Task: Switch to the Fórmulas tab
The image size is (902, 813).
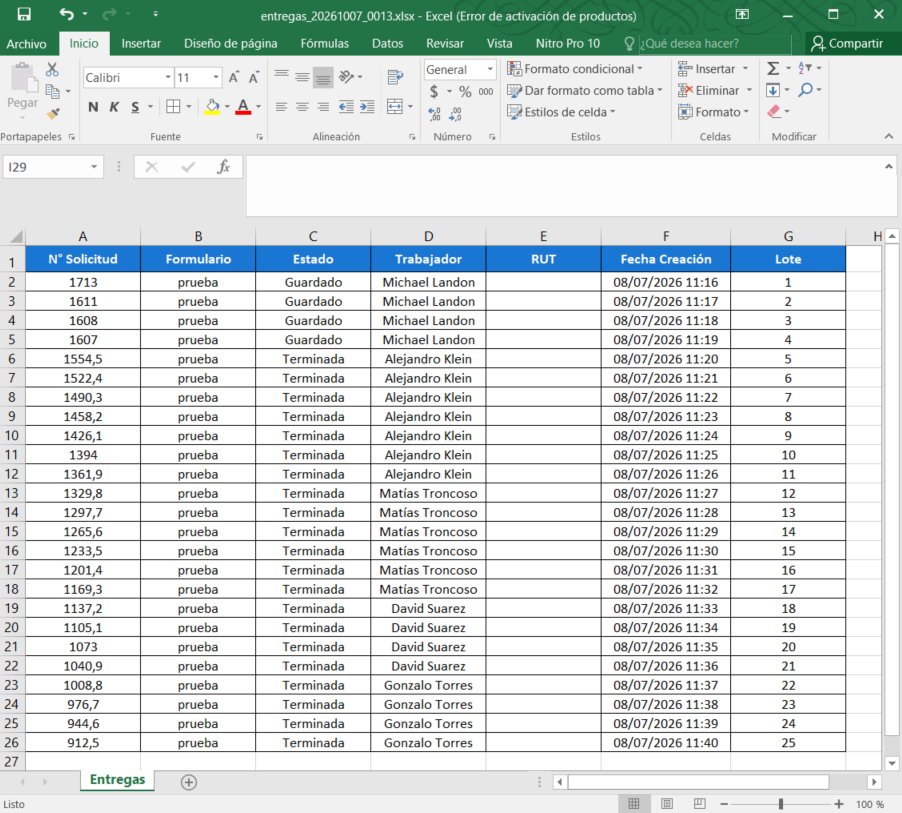Action: tap(324, 44)
